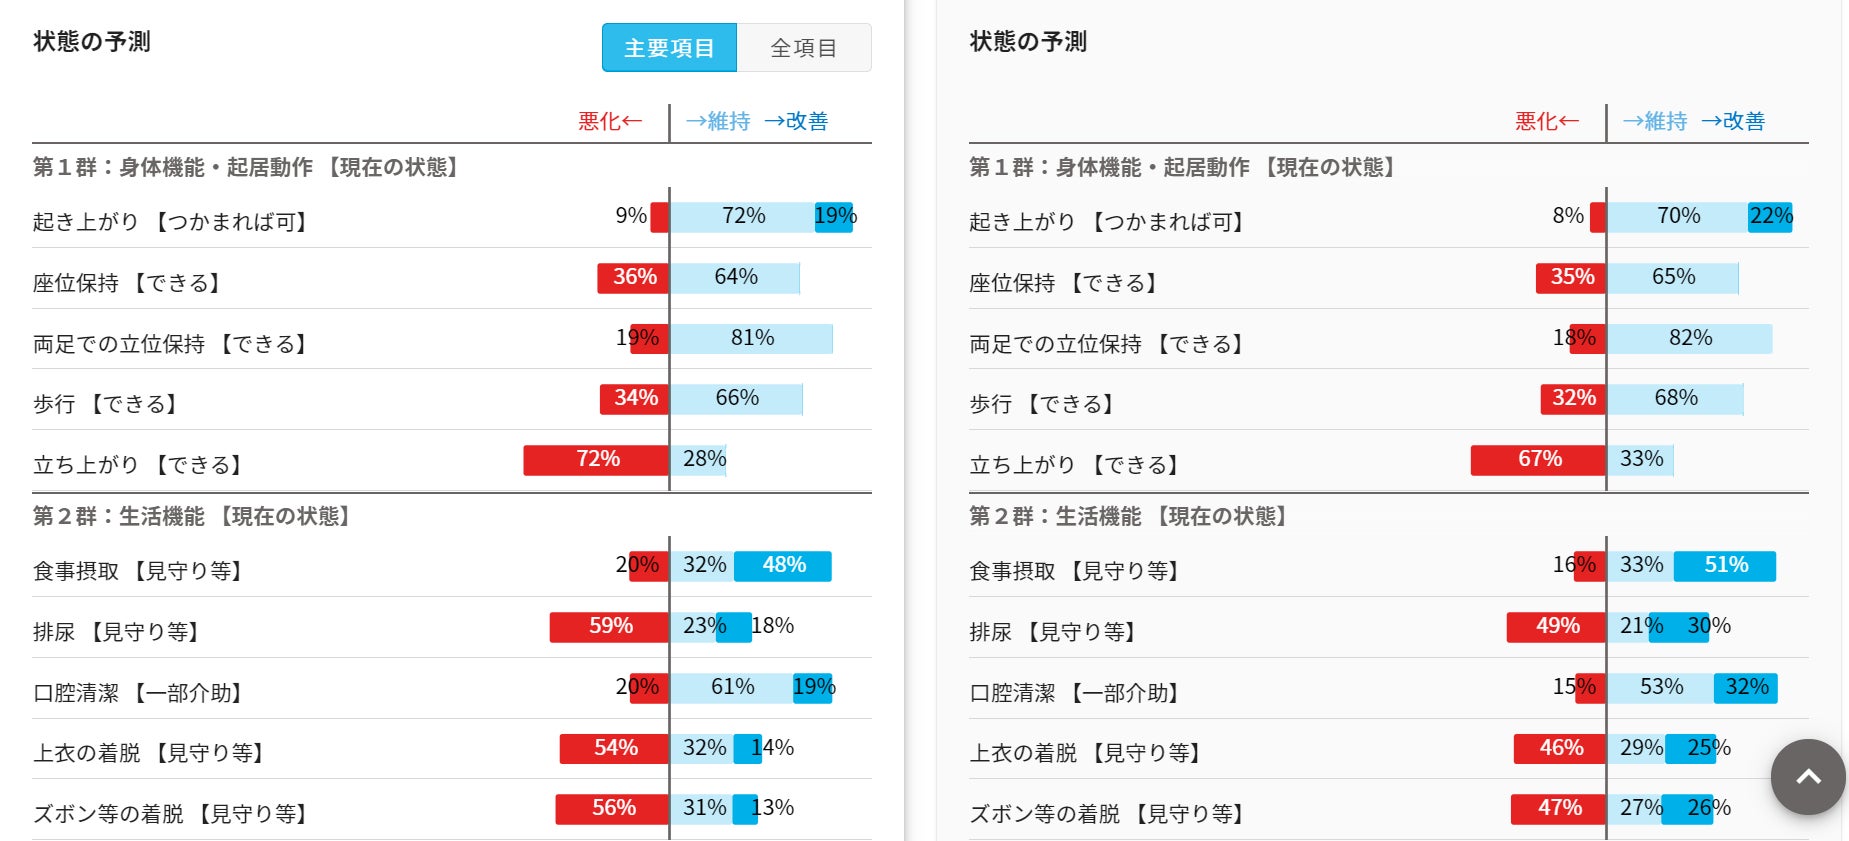Click the red 59% bar for 排尿
The image size is (1849, 841).
(609, 627)
